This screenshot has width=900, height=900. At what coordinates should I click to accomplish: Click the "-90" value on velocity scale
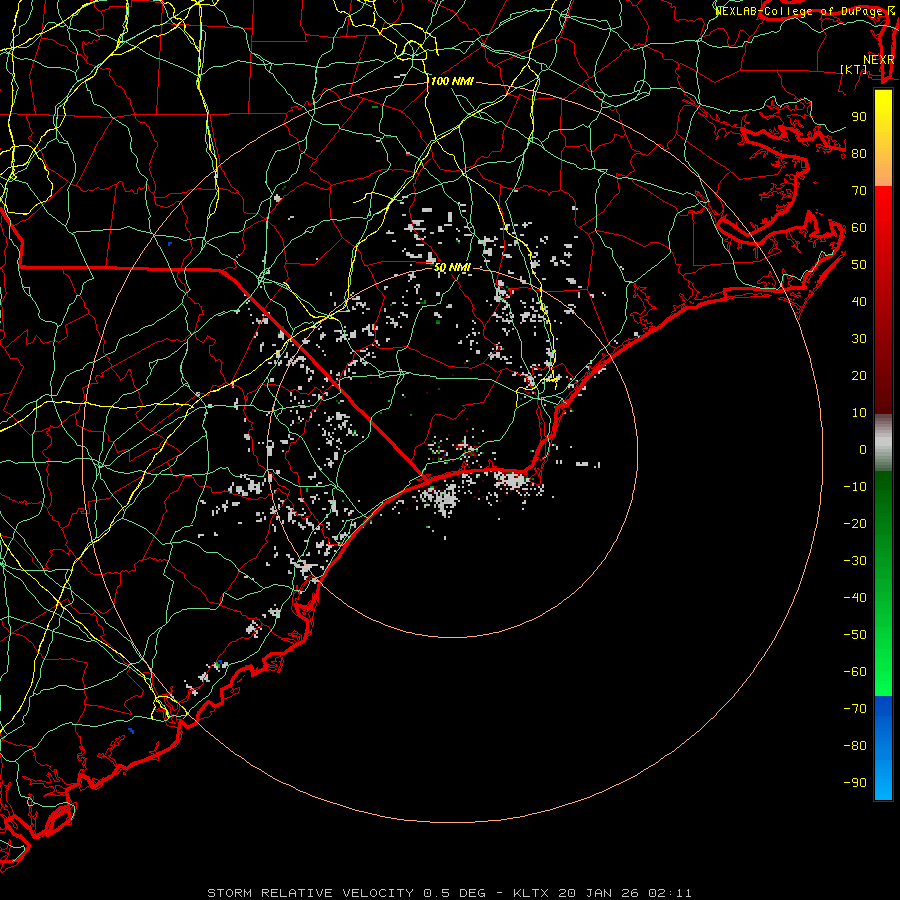pyautogui.click(x=855, y=783)
